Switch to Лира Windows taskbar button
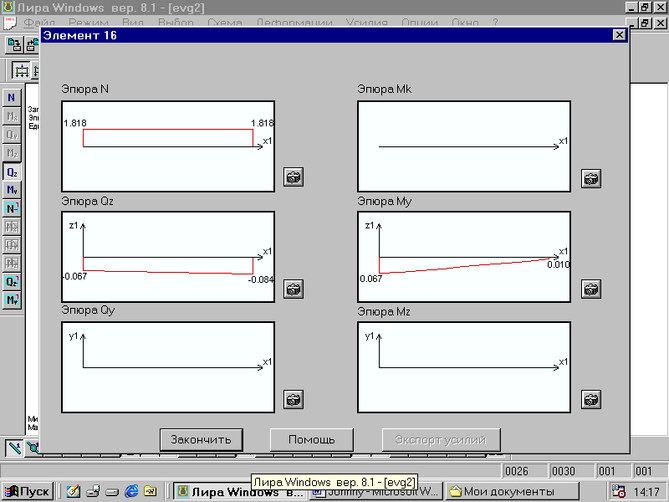The image size is (669, 502). point(240,492)
